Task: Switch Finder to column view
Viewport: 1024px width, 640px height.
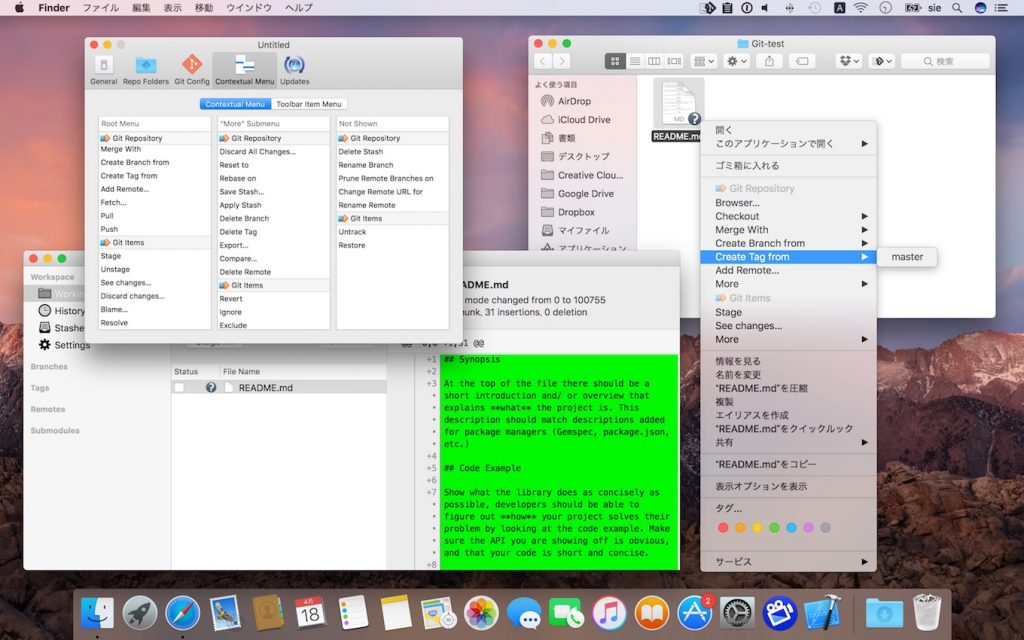Action: (x=655, y=60)
